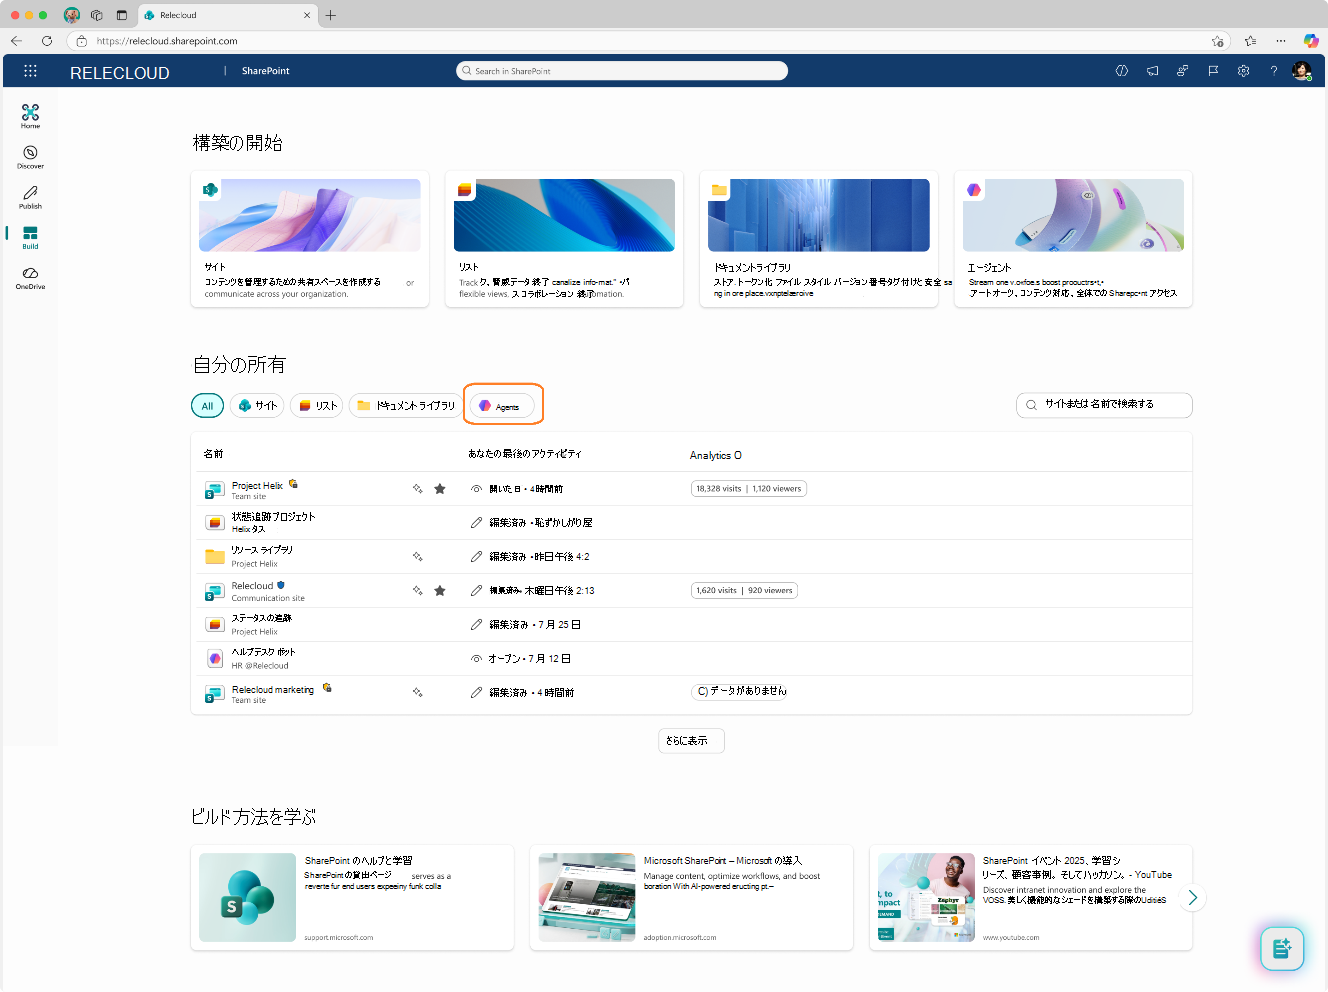Click the browser refresh button
This screenshot has width=1328, height=992.
46,41
